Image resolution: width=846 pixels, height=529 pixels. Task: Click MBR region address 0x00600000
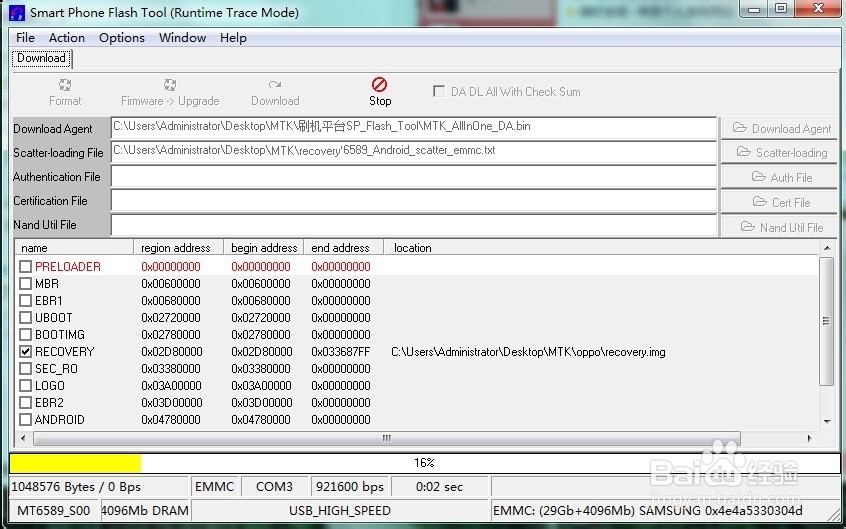pos(171,284)
